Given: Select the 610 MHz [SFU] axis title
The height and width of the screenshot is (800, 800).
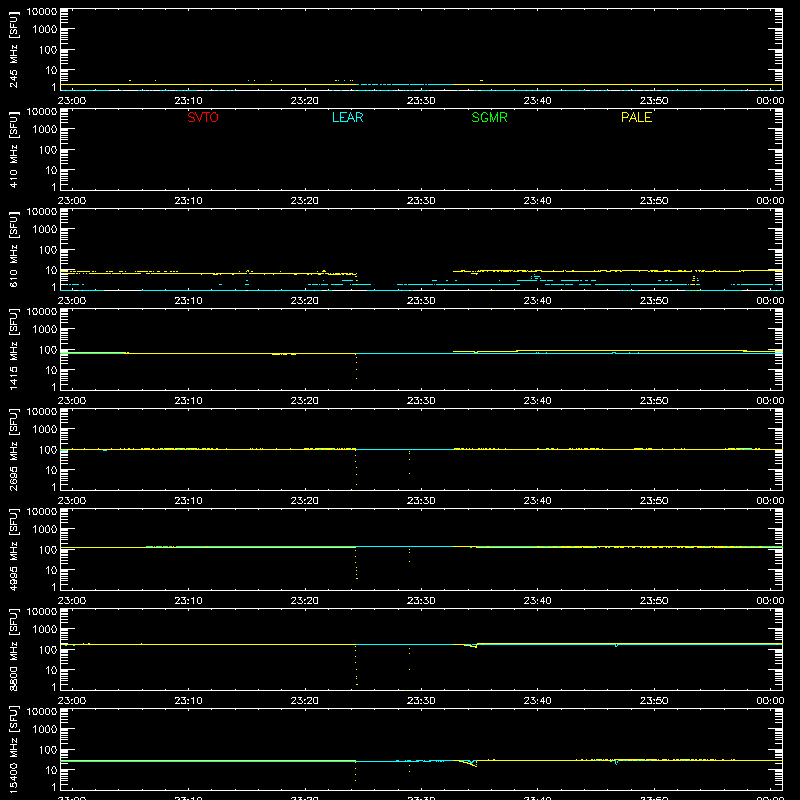Looking at the screenshot, I should click(x=13, y=249).
